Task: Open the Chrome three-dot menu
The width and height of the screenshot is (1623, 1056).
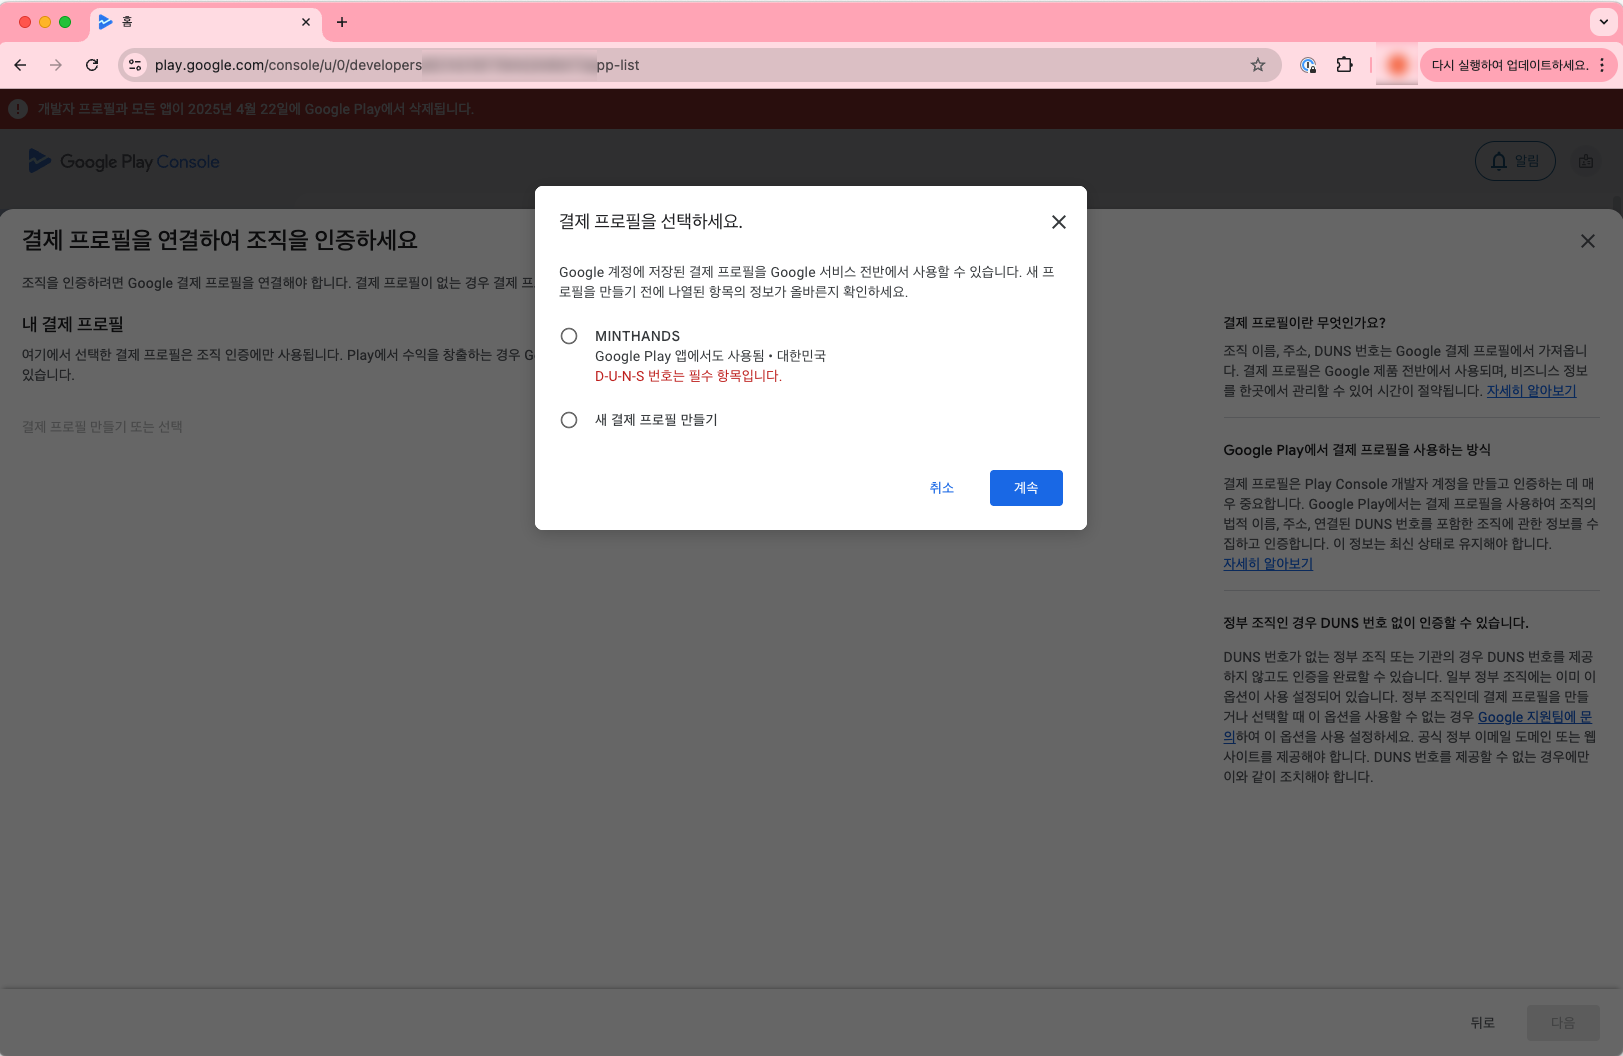Action: coord(1602,65)
